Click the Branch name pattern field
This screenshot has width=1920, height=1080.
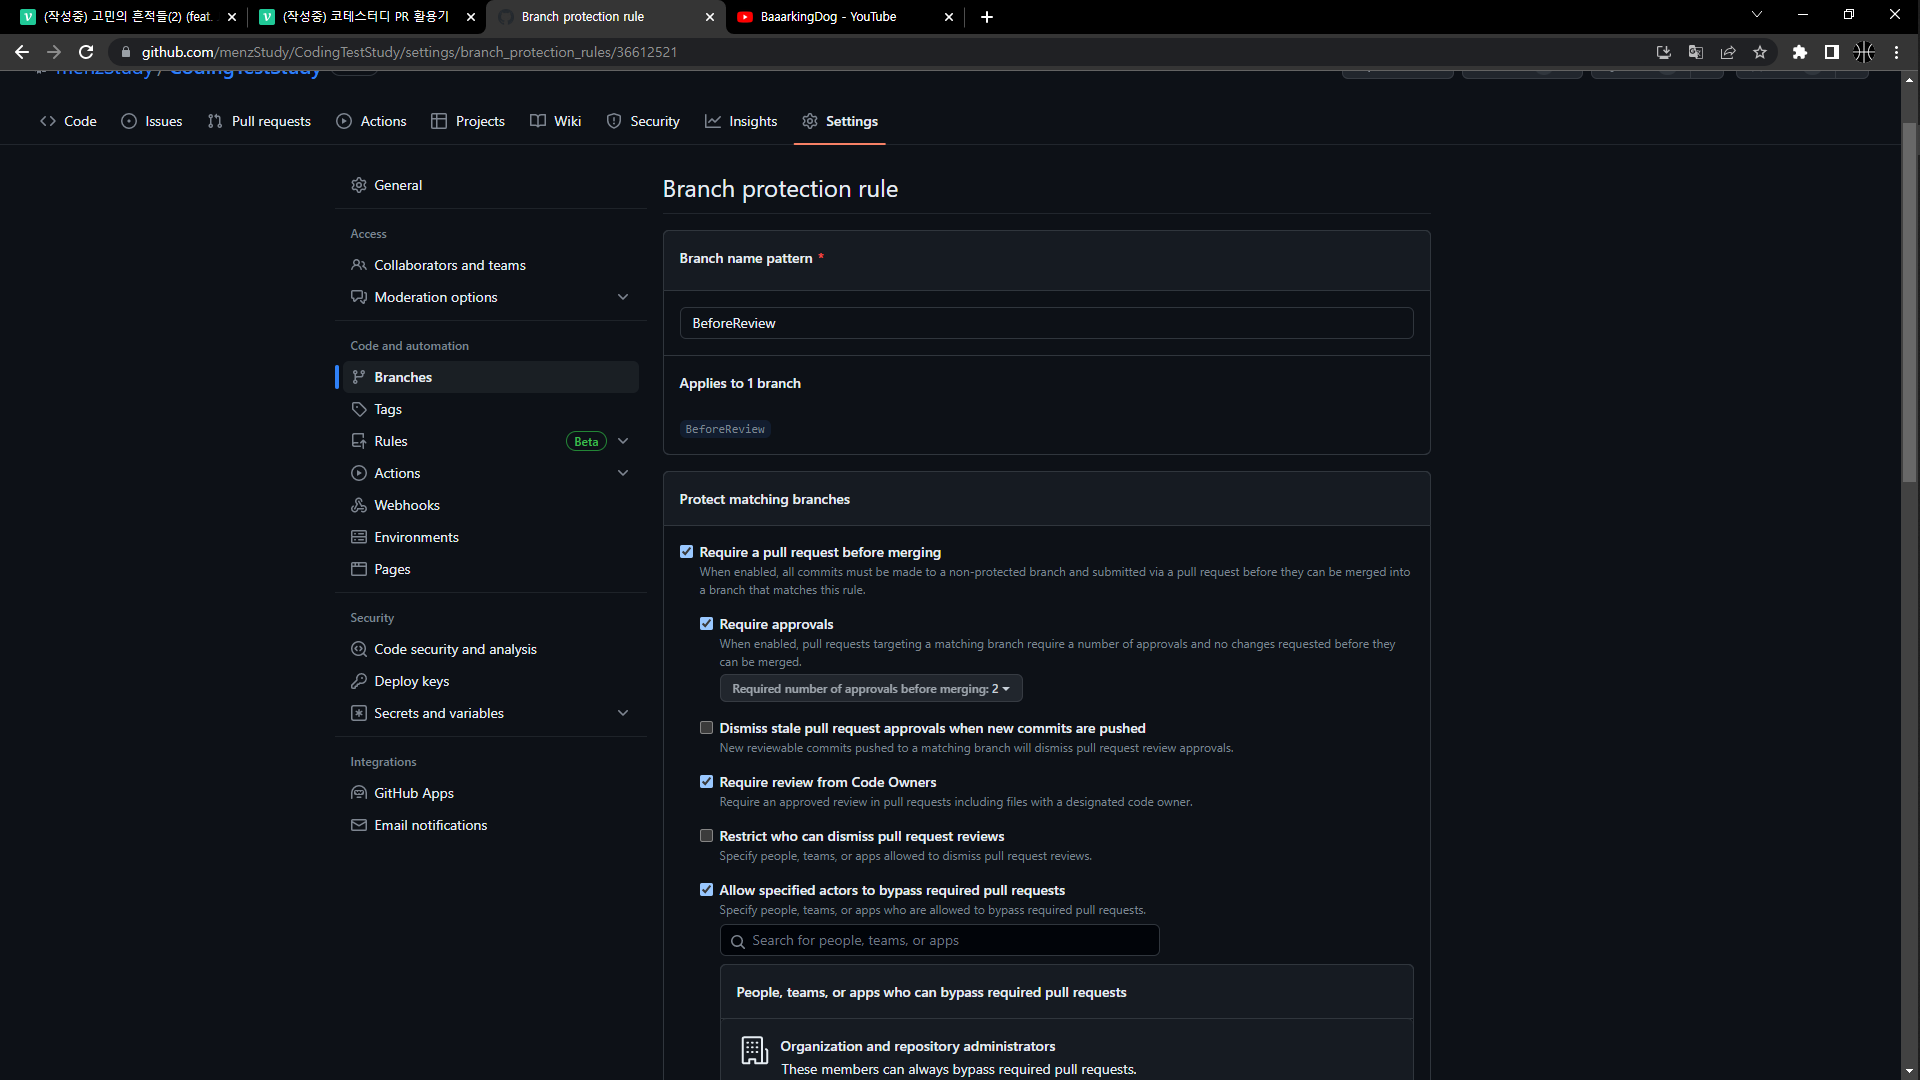tap(1046, 323)
